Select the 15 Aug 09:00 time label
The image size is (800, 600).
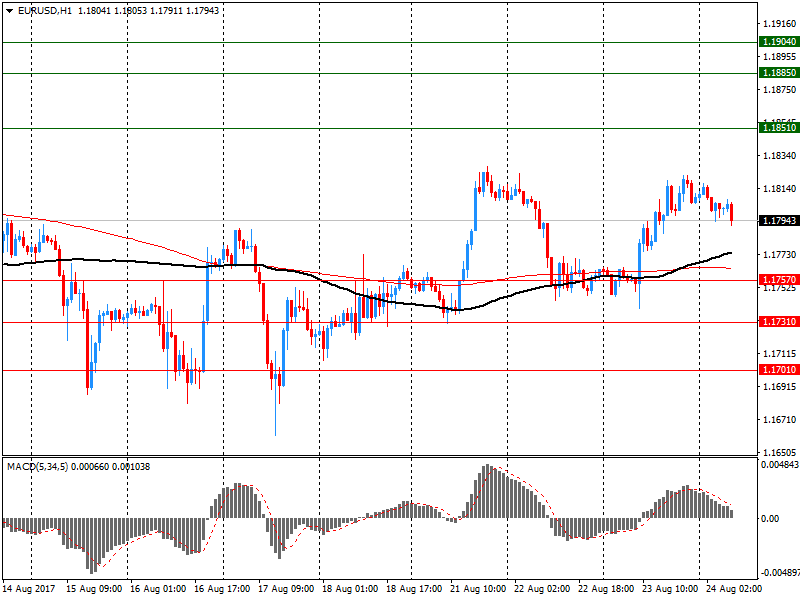[94, 589]
